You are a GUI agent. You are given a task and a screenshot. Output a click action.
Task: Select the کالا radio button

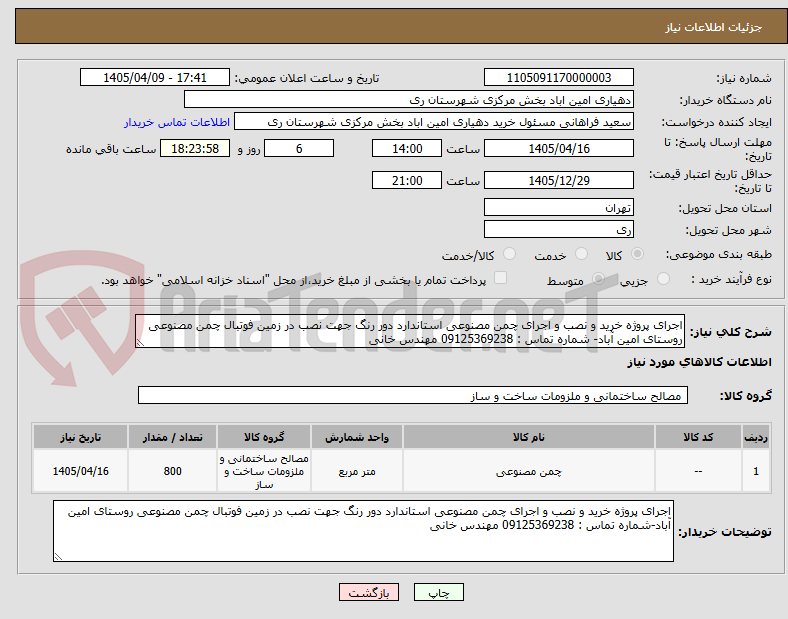tap(637, 254)
